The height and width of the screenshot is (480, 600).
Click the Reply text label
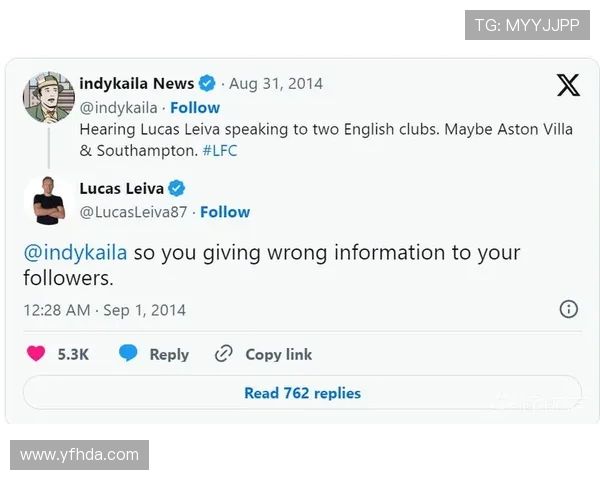coord(169,354)
